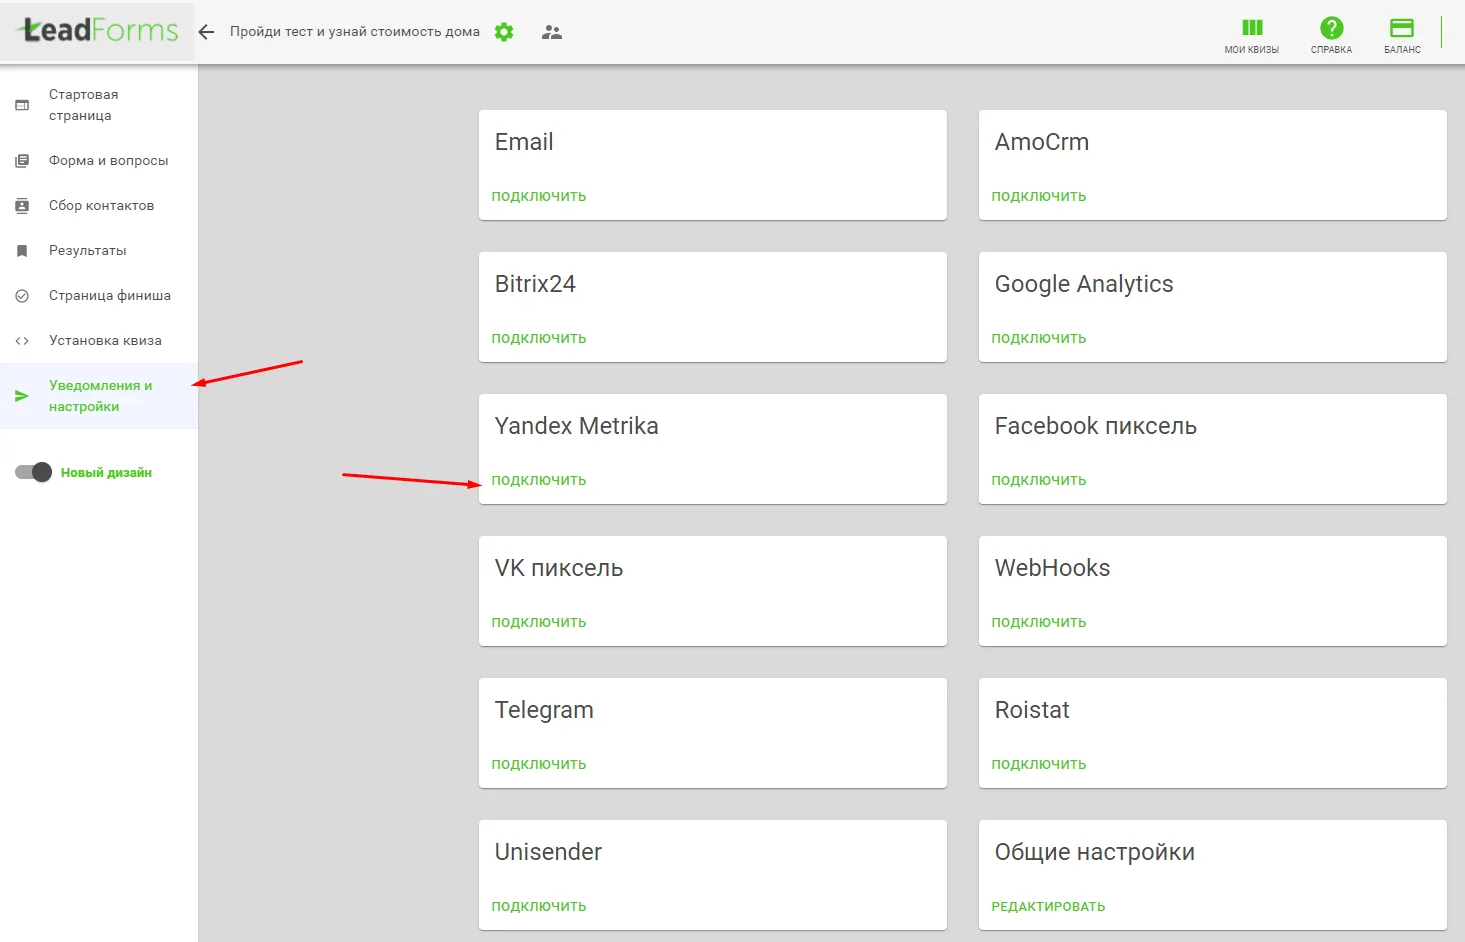Open Стартовая страница menu item
The width and height of the screenshot is (1465, 942).
99,105
